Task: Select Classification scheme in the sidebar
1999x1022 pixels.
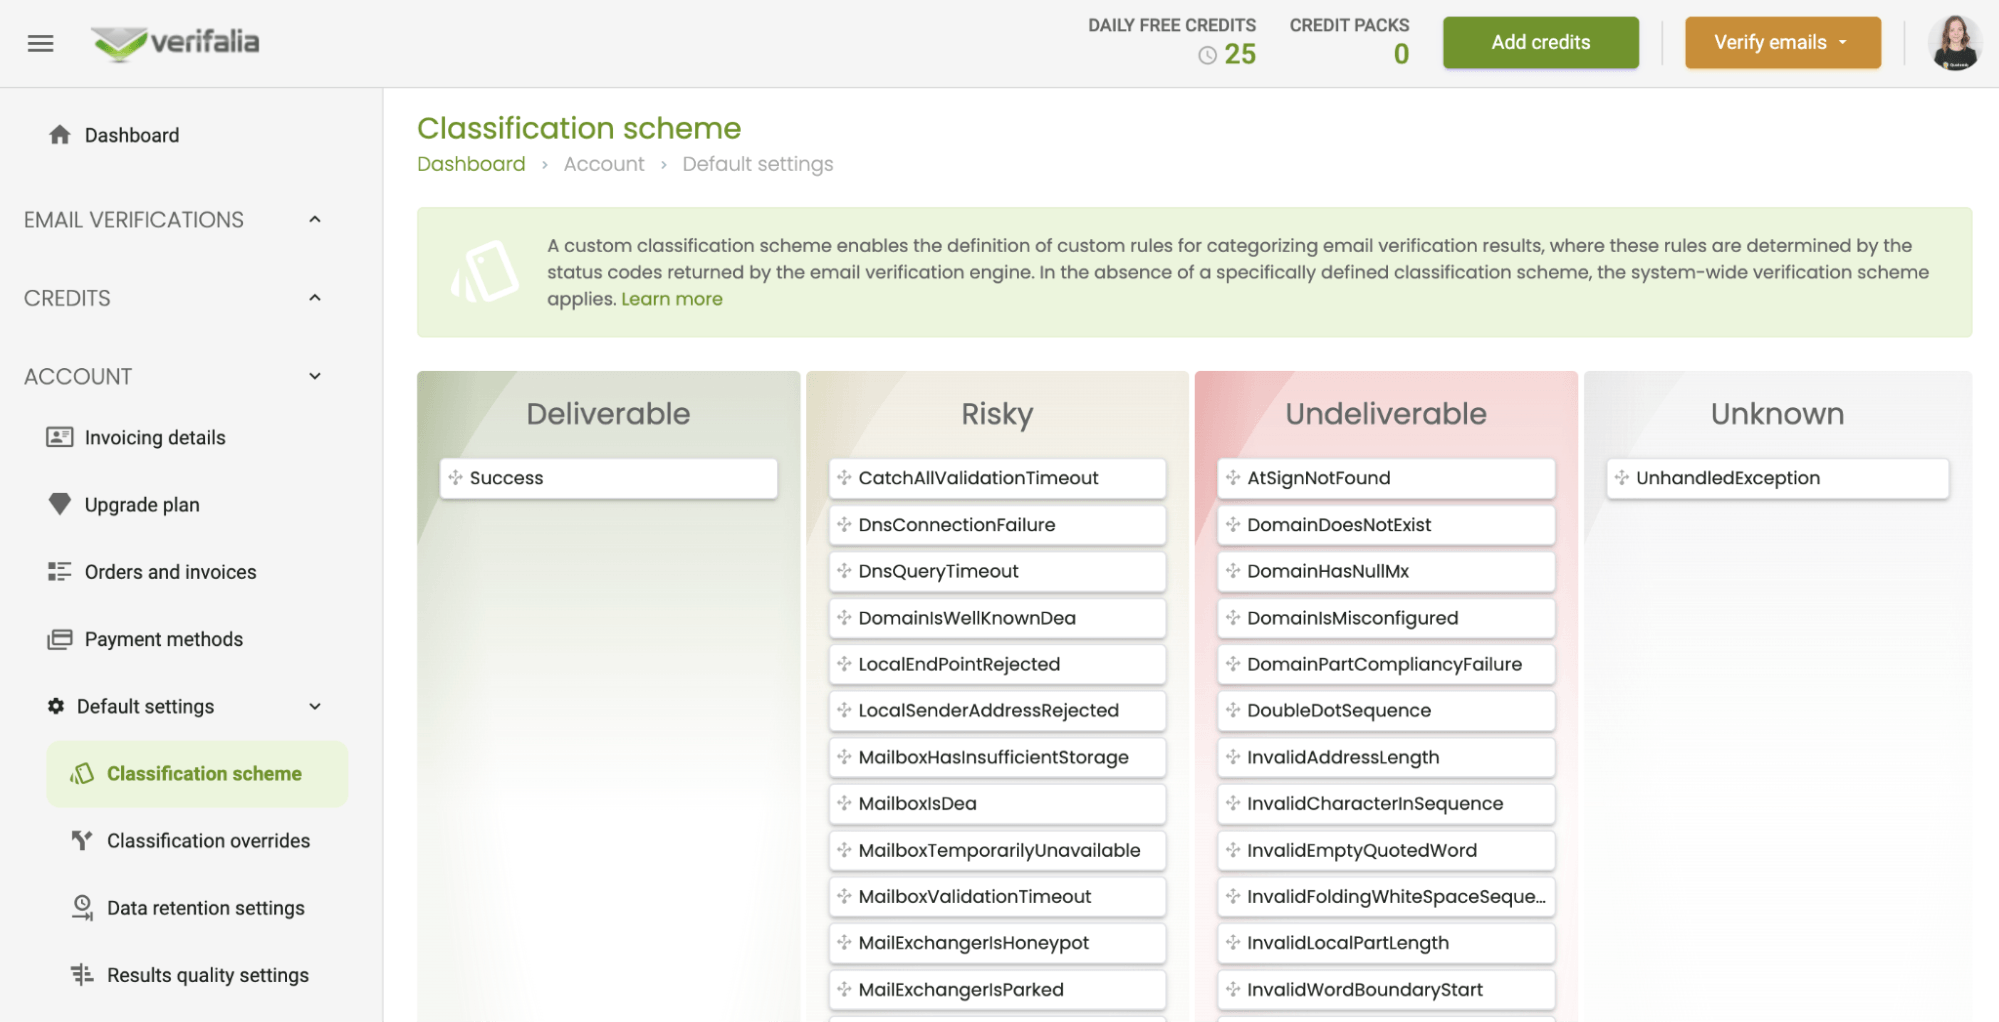Action: coord(203,773)
